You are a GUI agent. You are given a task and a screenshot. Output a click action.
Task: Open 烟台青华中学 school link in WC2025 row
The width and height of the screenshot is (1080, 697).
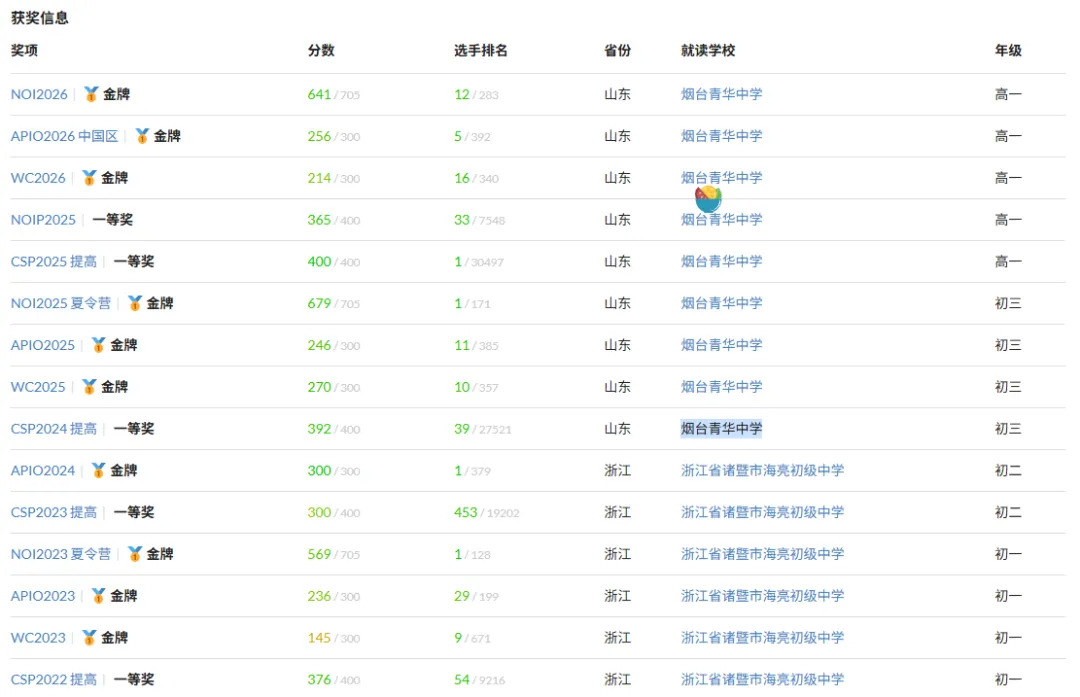click(721, 387)
